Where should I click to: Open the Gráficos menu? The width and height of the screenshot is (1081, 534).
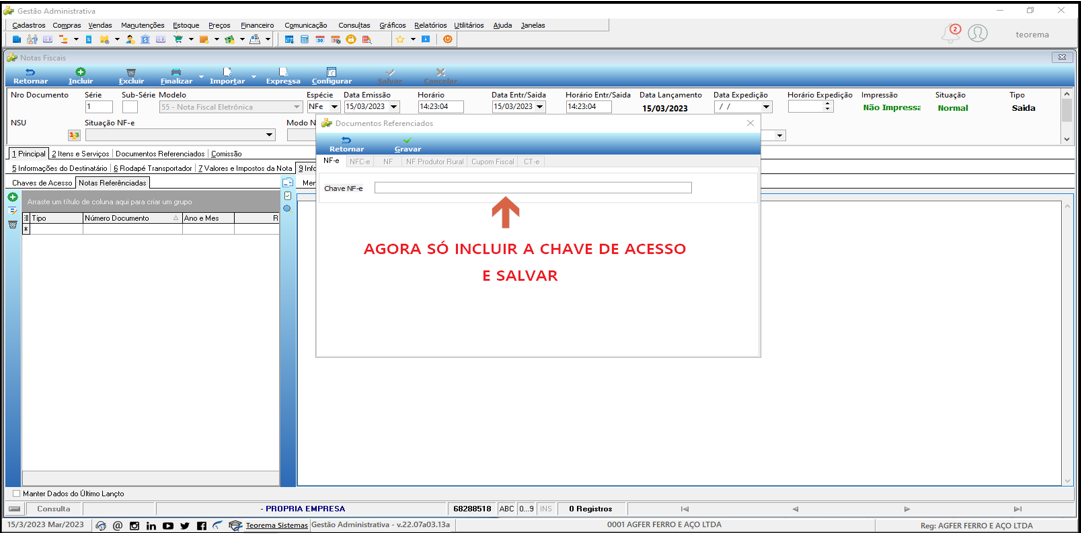tap(392, 25)
